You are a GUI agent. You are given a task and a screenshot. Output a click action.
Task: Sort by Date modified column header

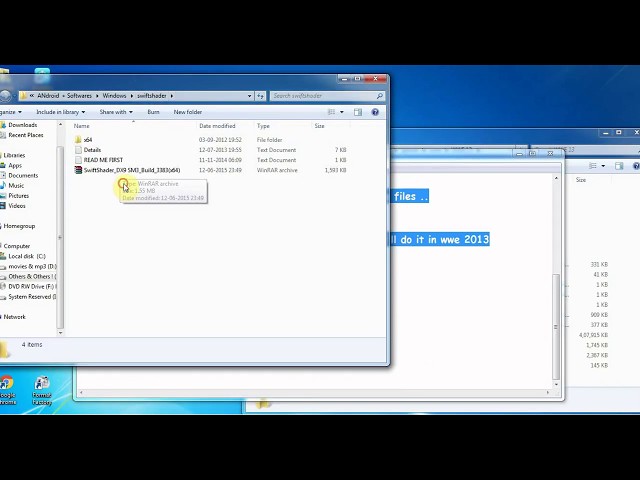point(217,126)
